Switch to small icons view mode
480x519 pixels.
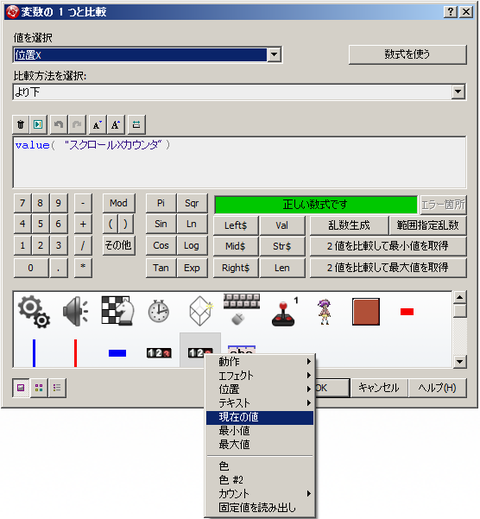click(39, 388)
